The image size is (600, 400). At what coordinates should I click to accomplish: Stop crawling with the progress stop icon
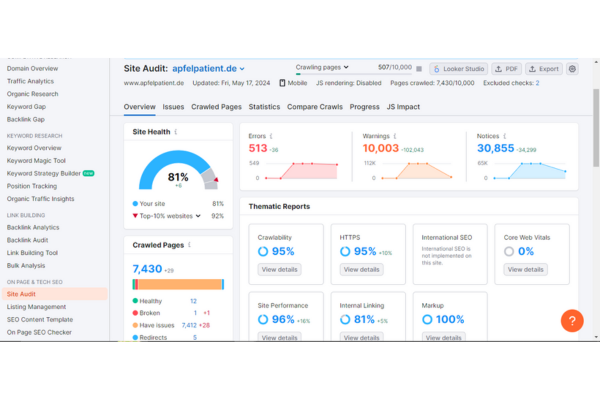click(421, 68)
